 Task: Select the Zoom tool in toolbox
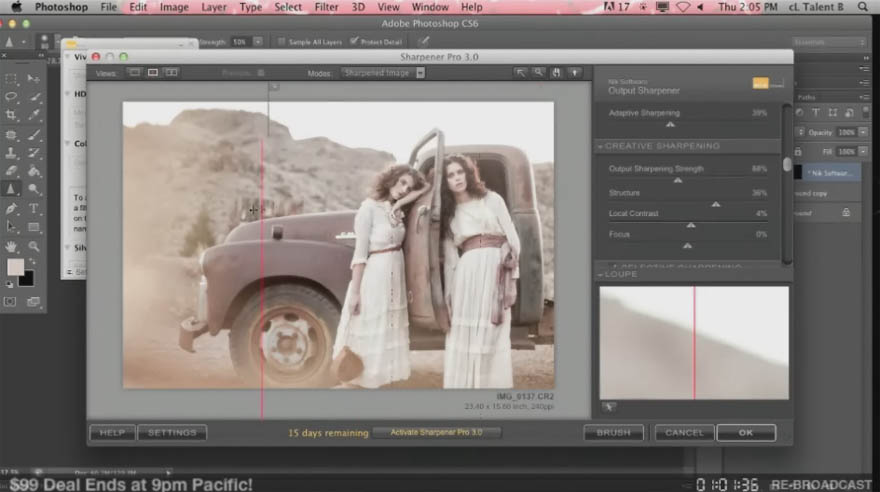point(34,246)
